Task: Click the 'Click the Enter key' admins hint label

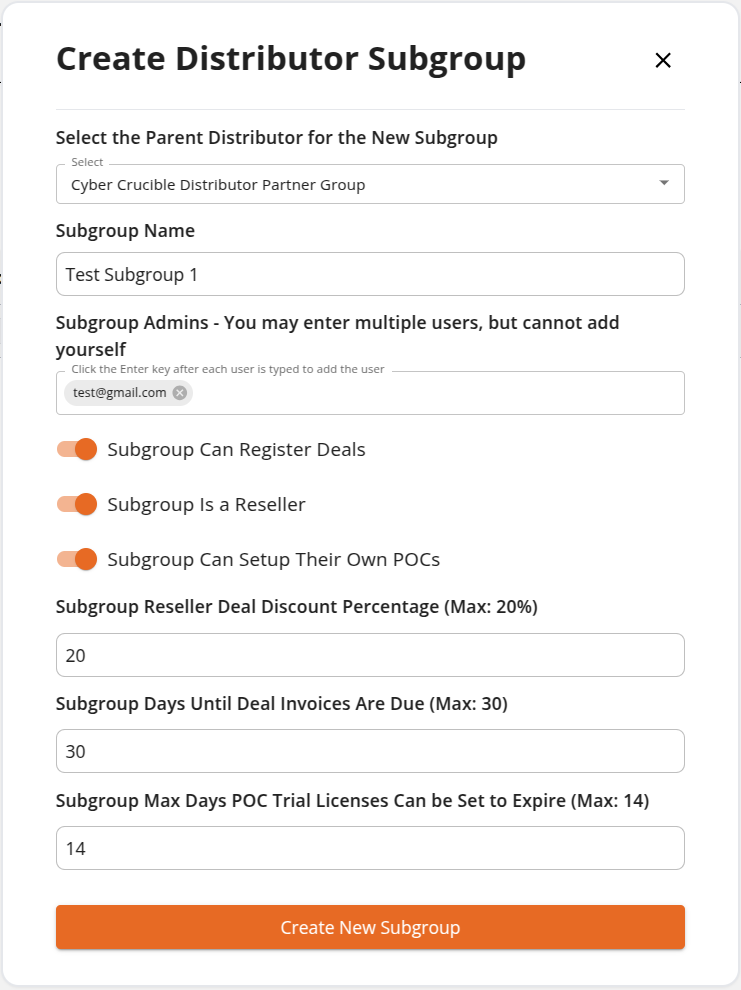Action: click(x=227, y=369)
